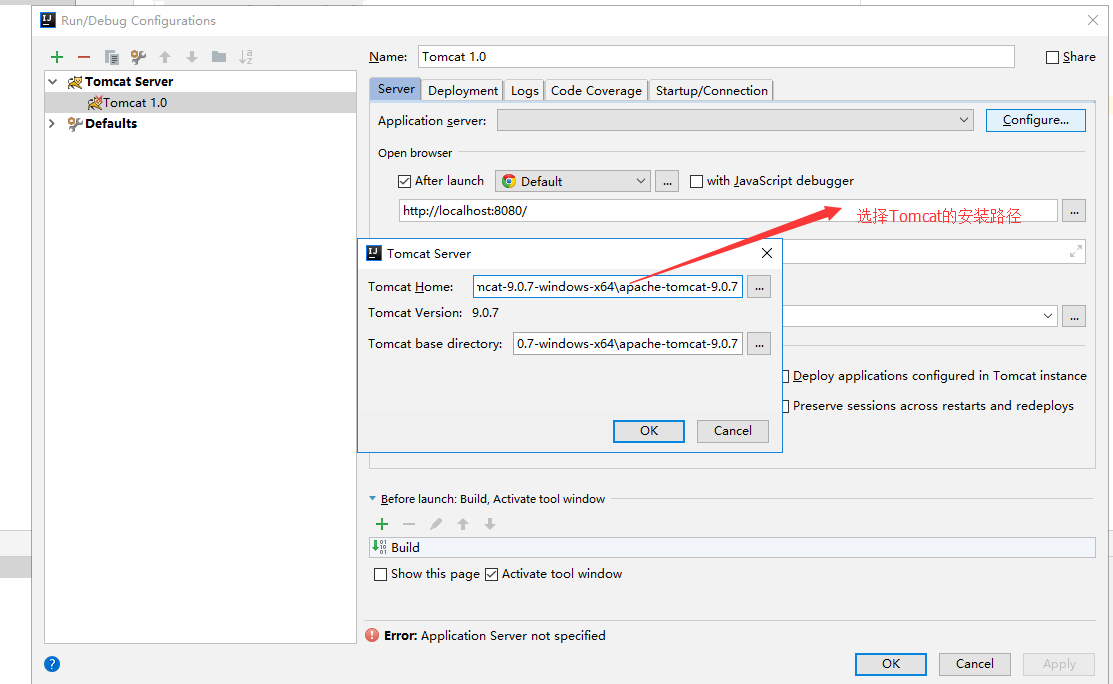1113x684 pixels.
Task: Remove before-launch task minus icon
Action: tap(409, 524)
